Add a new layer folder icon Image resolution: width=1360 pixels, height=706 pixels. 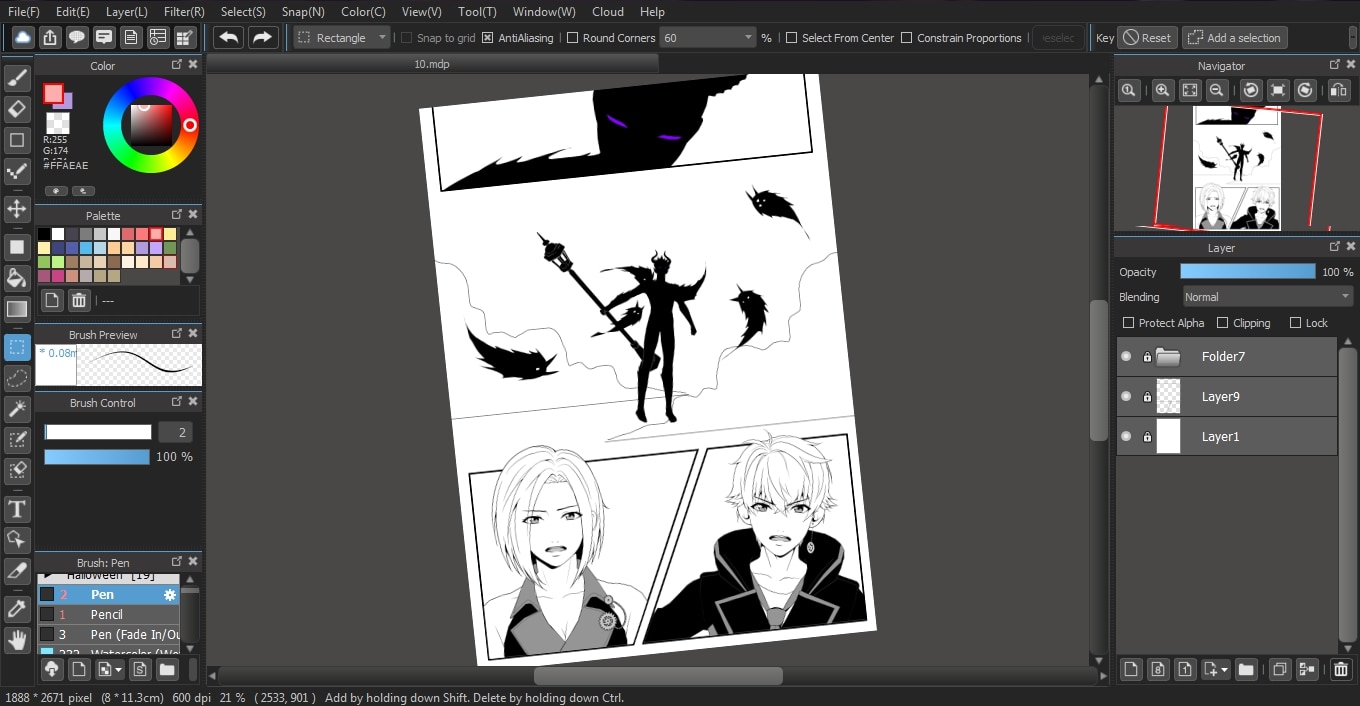pos(1246,669)
